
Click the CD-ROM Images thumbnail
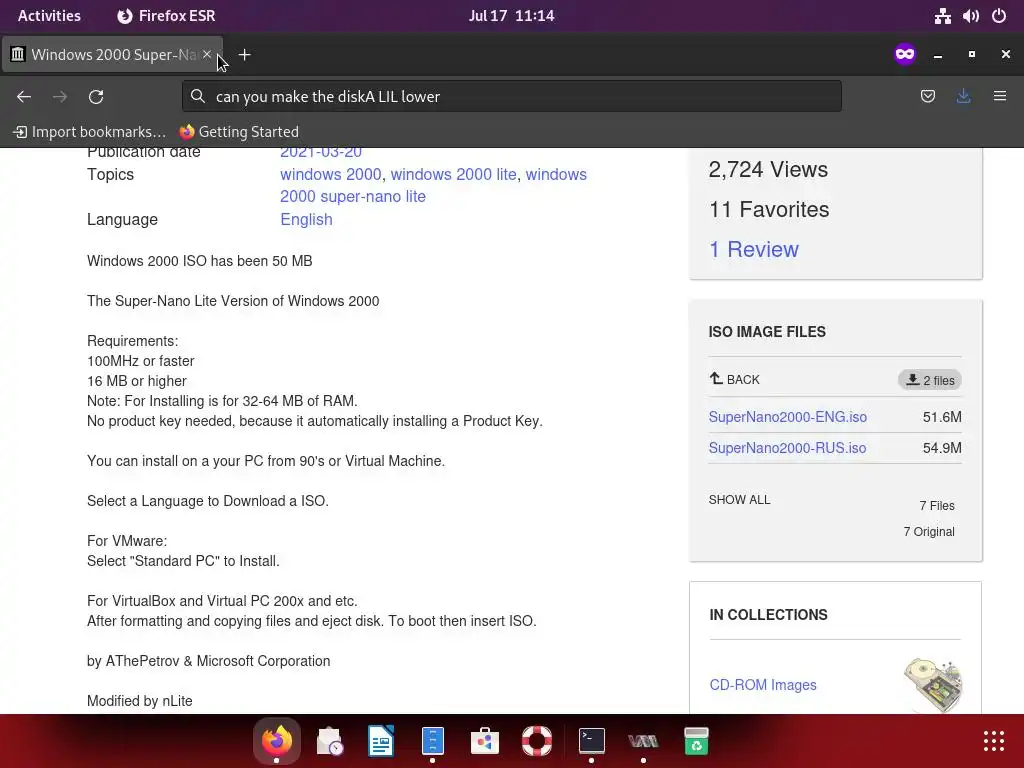[934, 685]
